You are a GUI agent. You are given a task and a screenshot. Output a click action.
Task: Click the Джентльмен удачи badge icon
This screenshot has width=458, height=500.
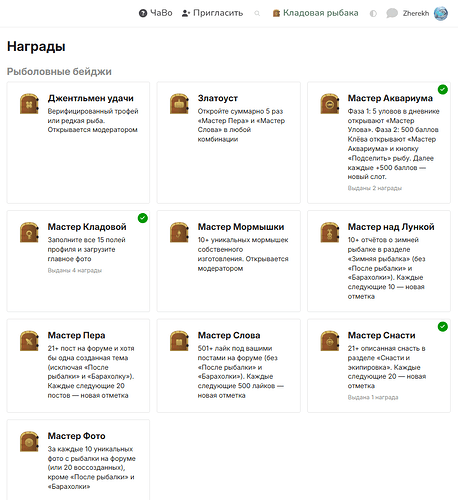coord(29,104)
